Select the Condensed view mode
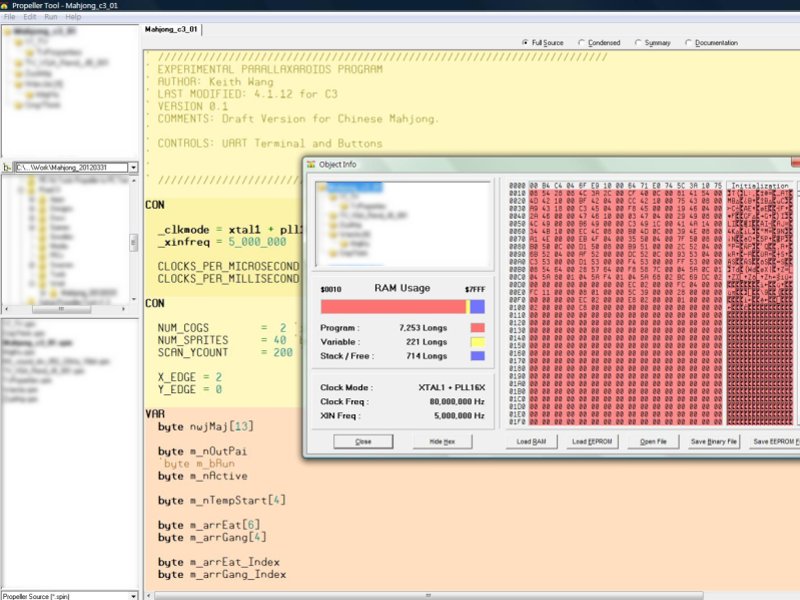The image size is (800, 600). 599,43
